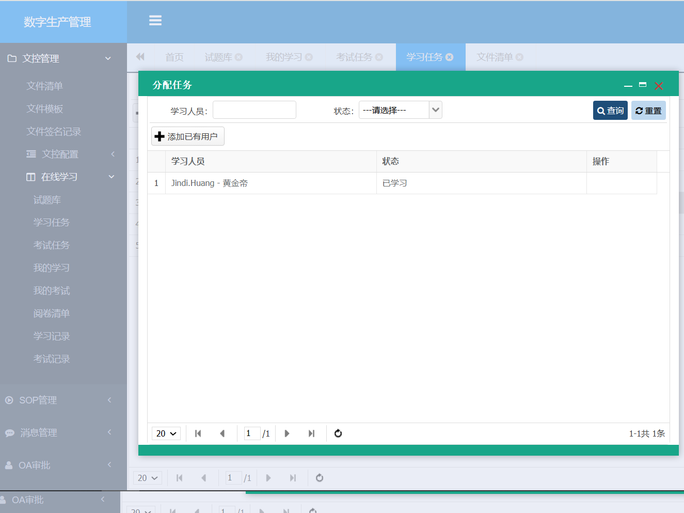Open the 状态 dropdown selector
This screenshot has height=513, width=684.
tap(400, 110)
